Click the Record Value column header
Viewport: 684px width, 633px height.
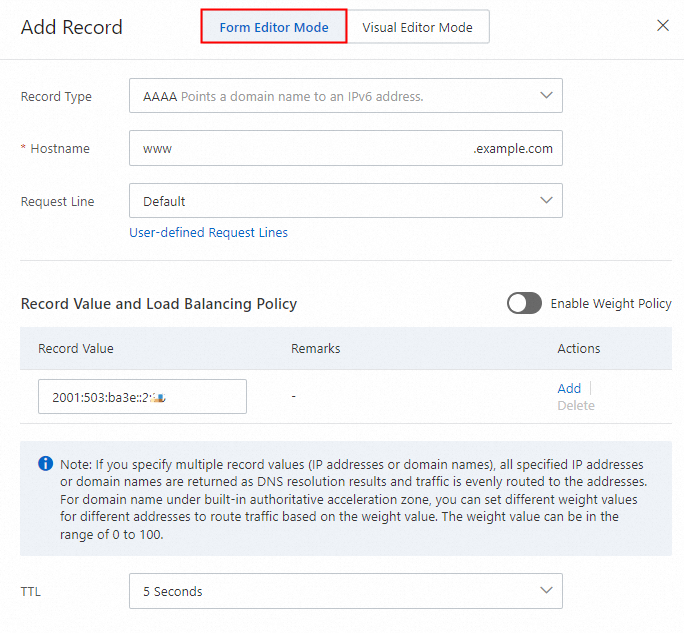[76, 349]
